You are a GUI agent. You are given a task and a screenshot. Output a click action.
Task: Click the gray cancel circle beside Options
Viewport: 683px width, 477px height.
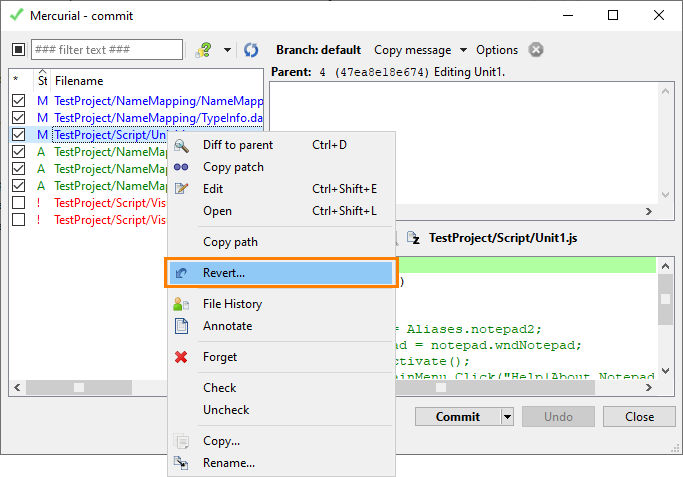536,50
